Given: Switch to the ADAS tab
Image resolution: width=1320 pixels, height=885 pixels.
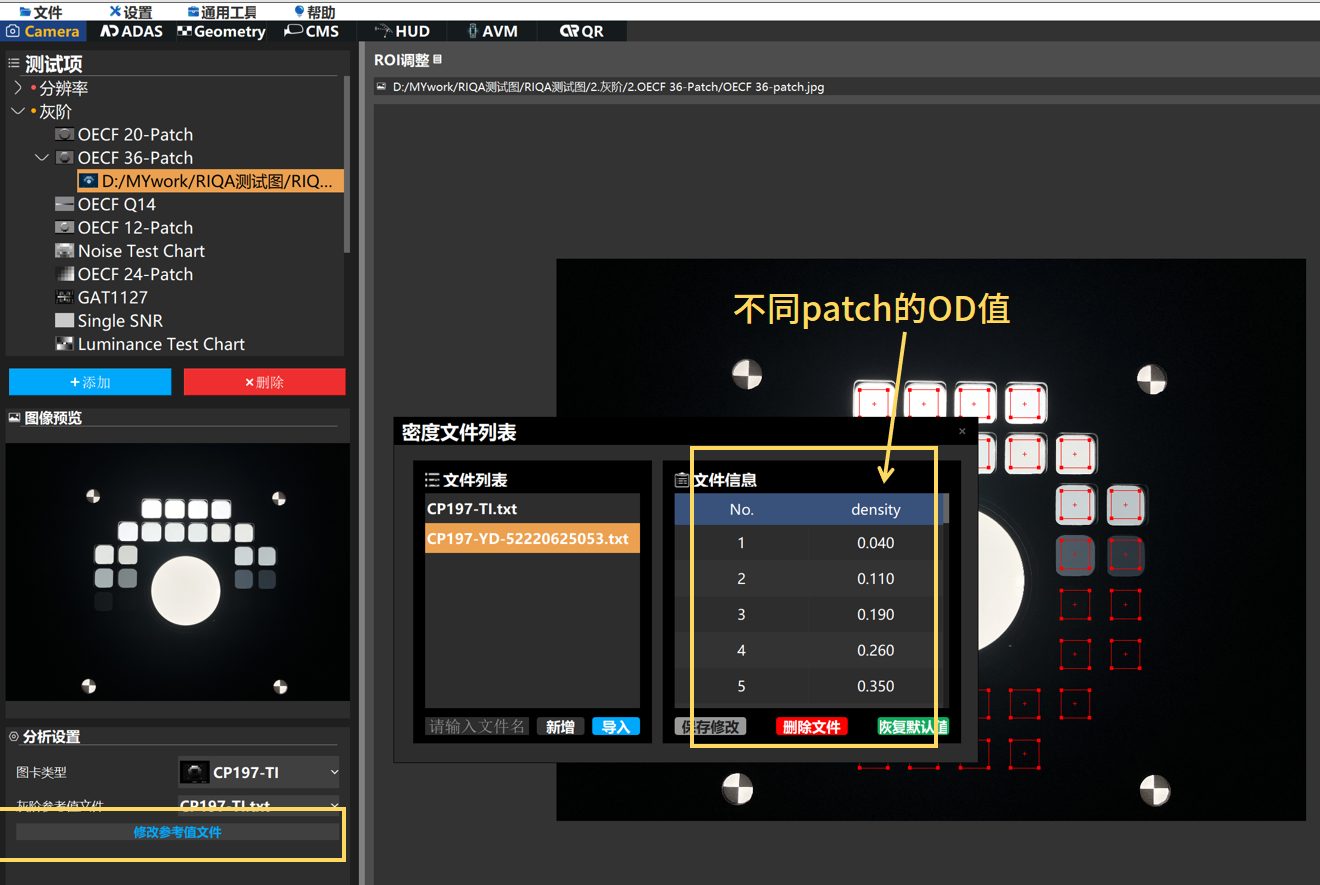Looking at the screenshot, I should tap(135, 31).
